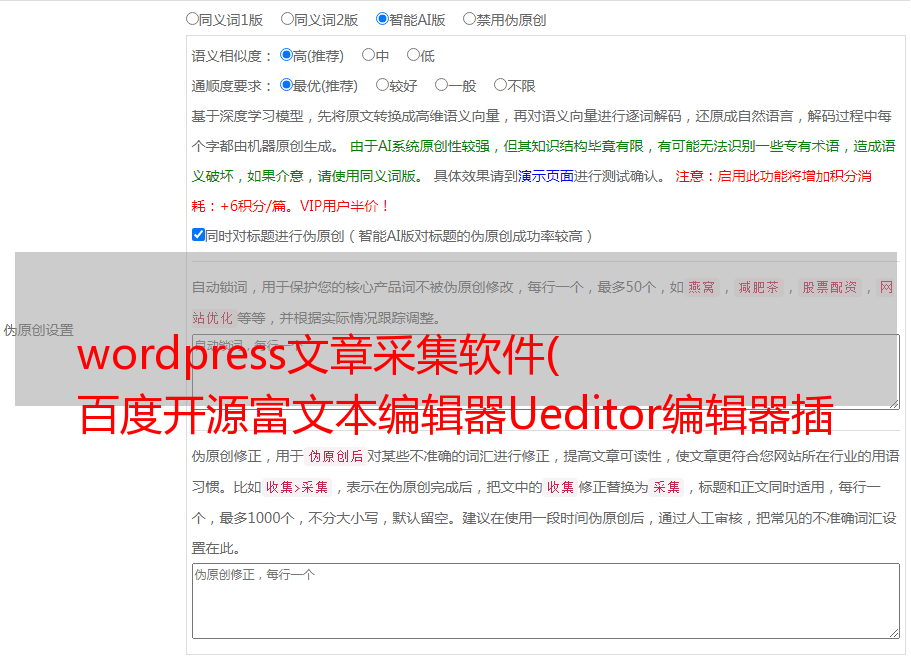The height and width of the screenshot is (658, 911).
Task: Click the 伪原创设置 label
Action: point(39,330)
